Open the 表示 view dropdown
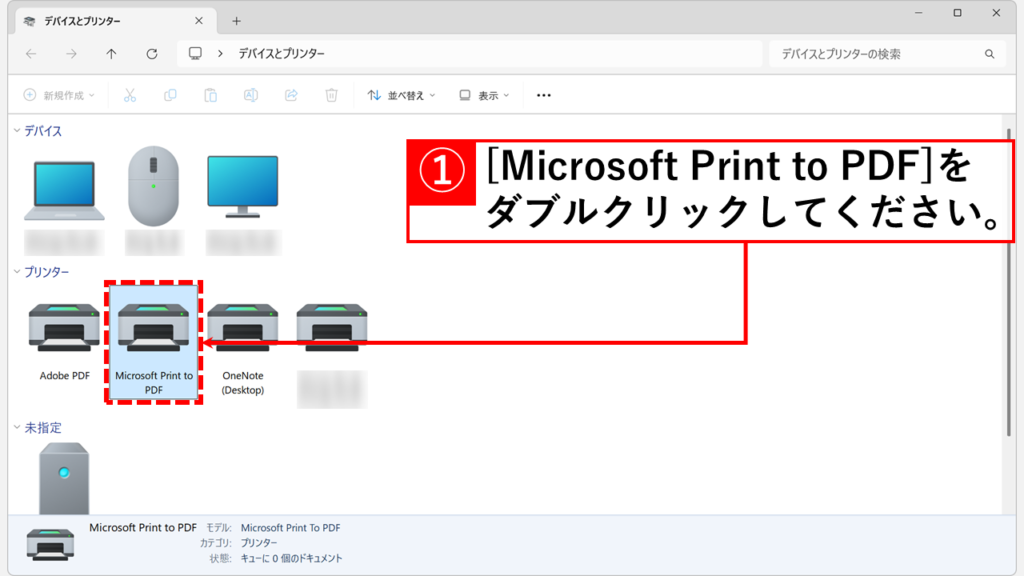 click(484, 95)
